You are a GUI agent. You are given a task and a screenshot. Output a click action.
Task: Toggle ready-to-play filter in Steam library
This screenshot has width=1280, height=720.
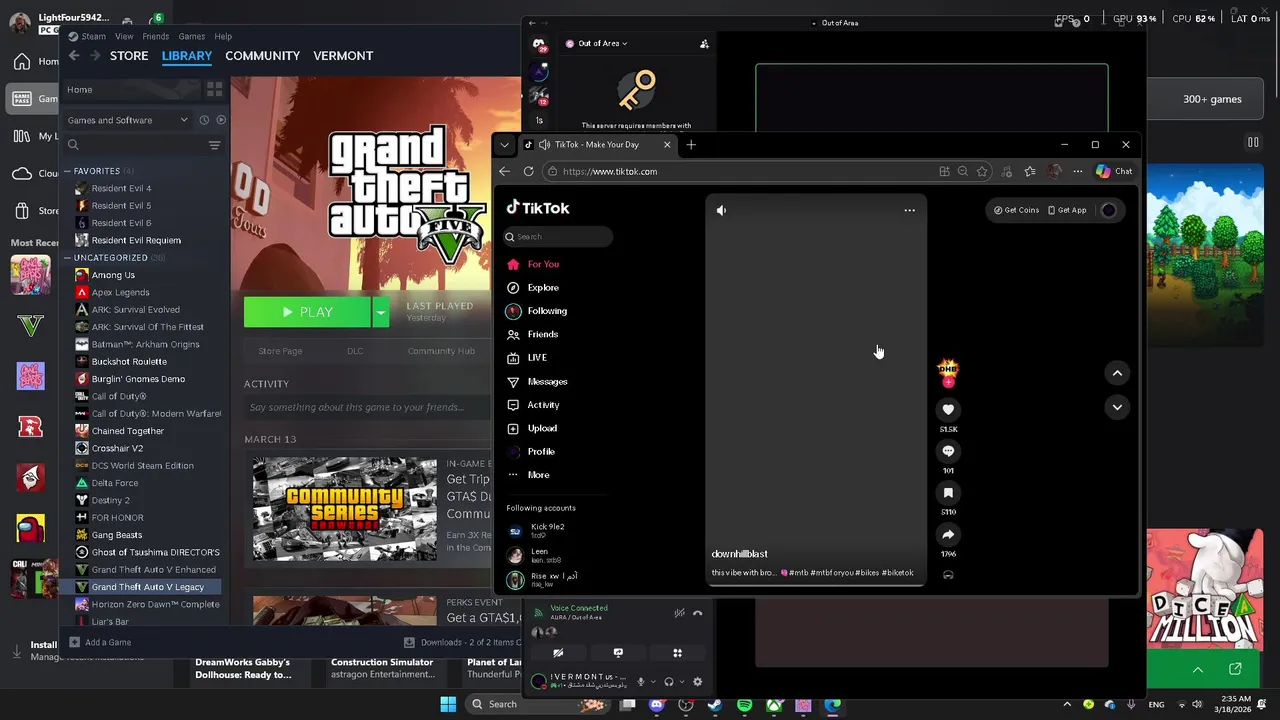tap(221, 120)
